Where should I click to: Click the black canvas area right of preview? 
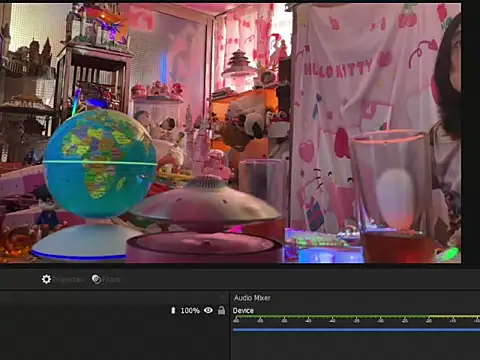(x=471, y=133)
